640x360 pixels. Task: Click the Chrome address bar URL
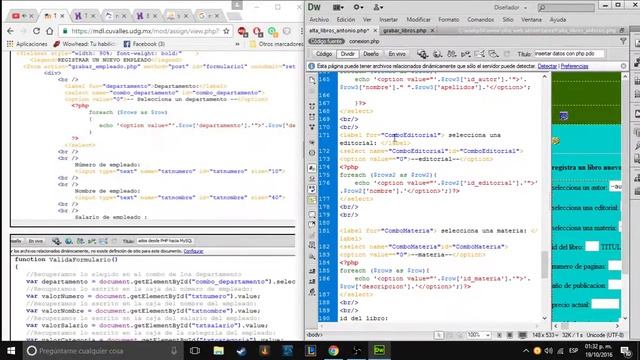pyautogui.click(x=145, y=31)
